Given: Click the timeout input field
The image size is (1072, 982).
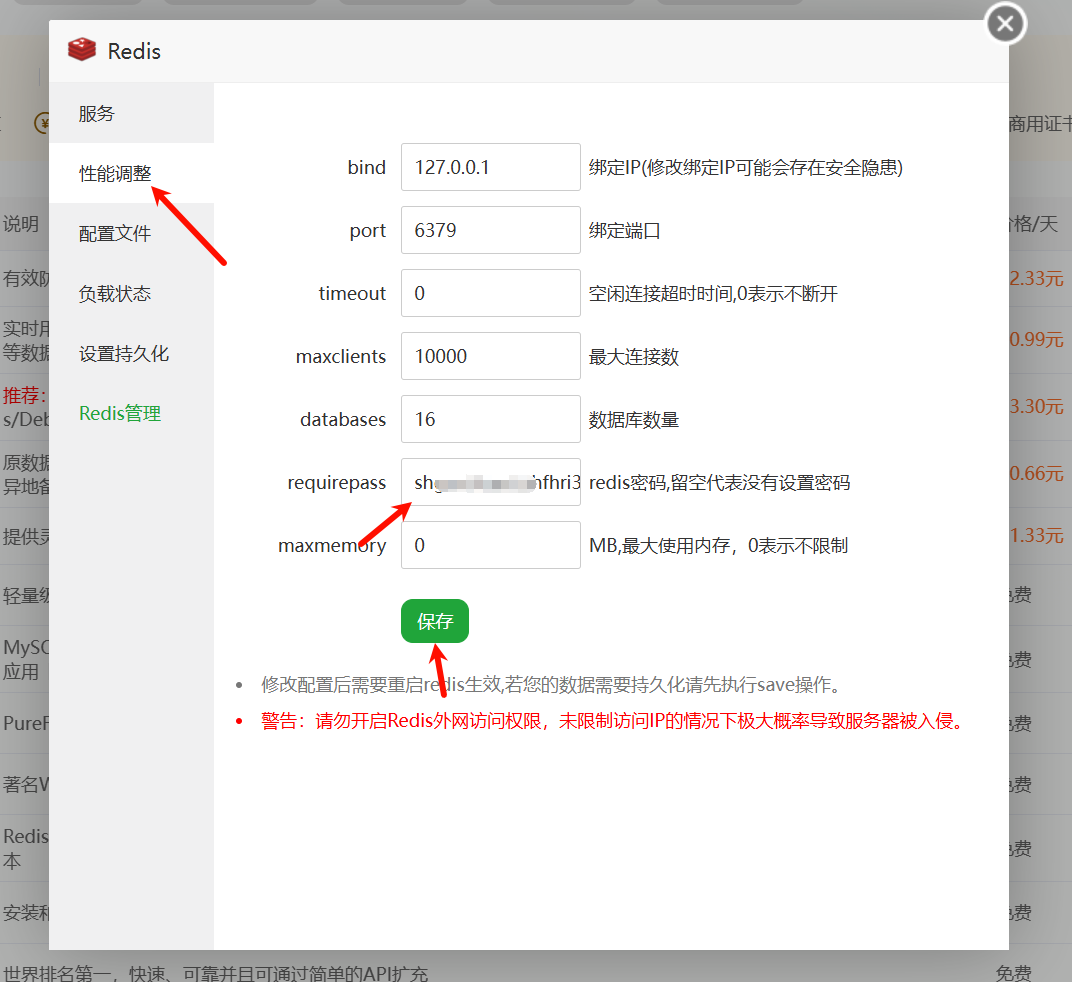Looking at the screenshot, I should (490, 293).
